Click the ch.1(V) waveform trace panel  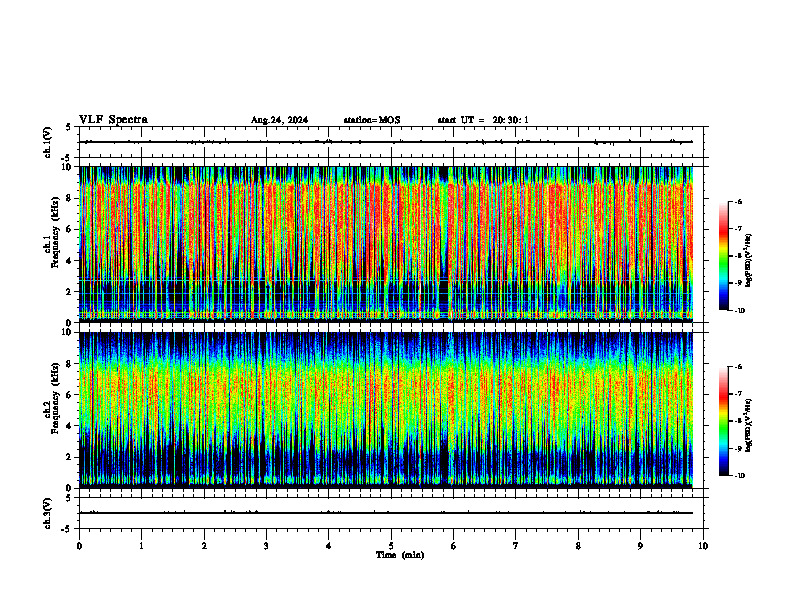391,142
